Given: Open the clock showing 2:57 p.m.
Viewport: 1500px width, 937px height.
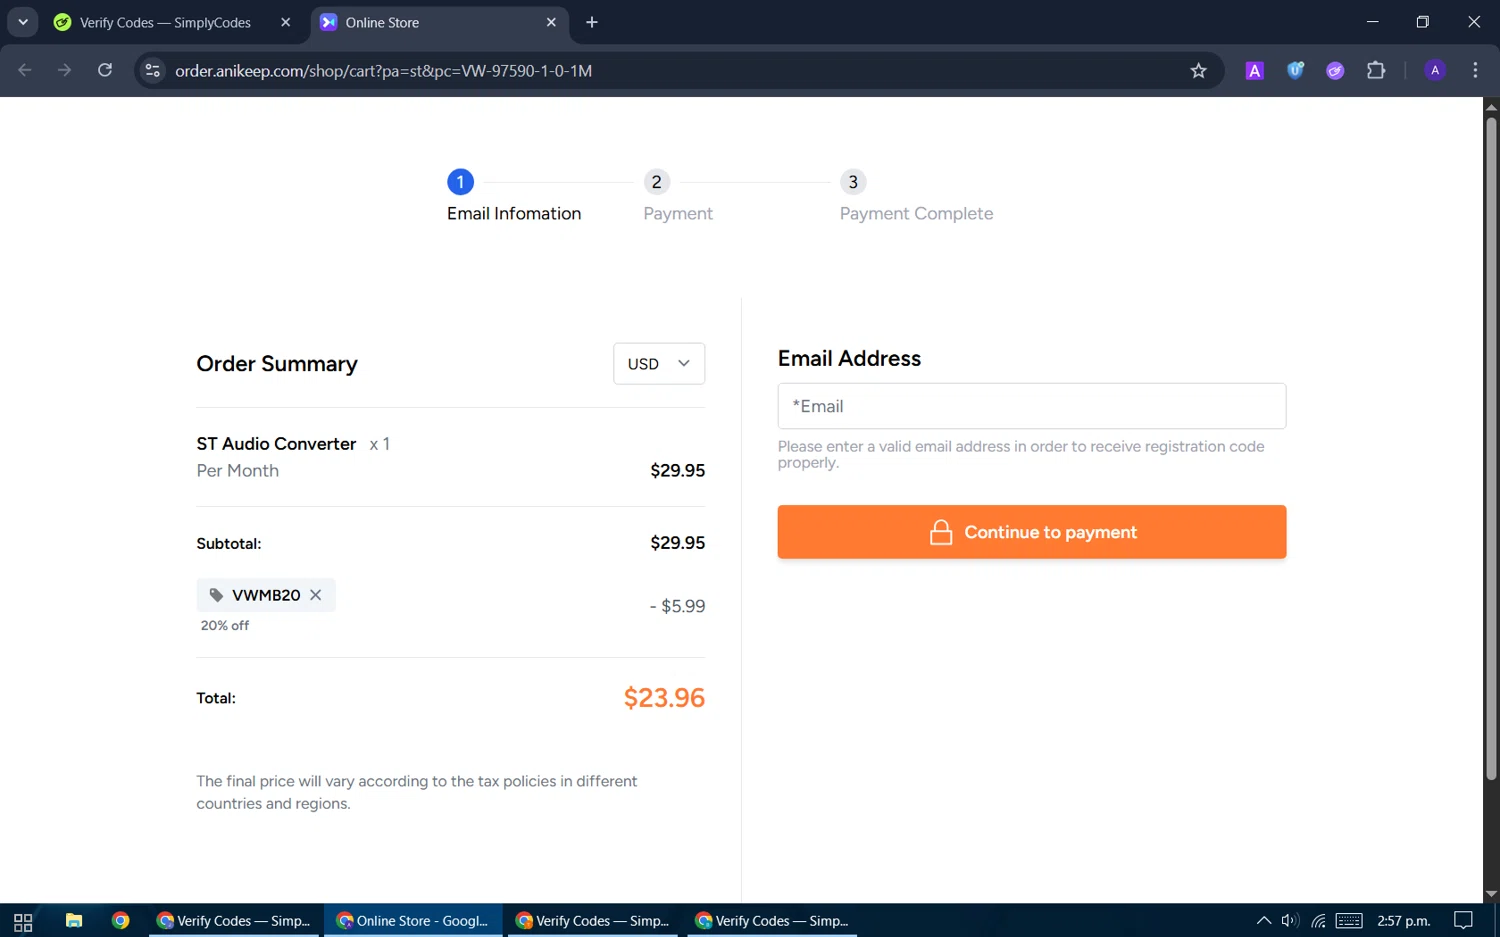Looking at the screenshot, I should [1403, 921].
